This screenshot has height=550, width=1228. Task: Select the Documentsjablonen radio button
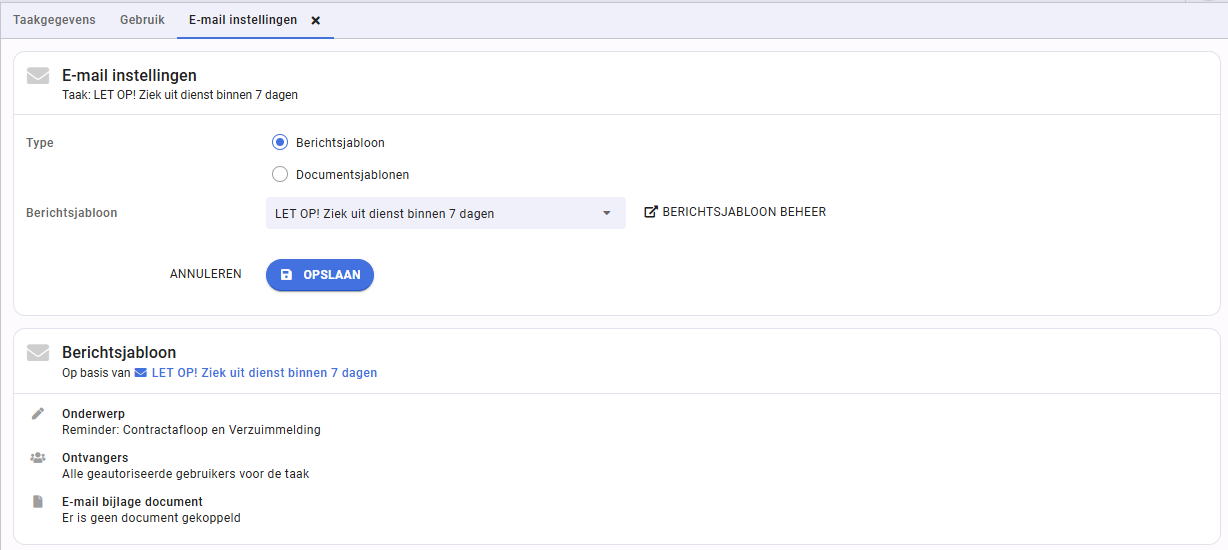280,175
